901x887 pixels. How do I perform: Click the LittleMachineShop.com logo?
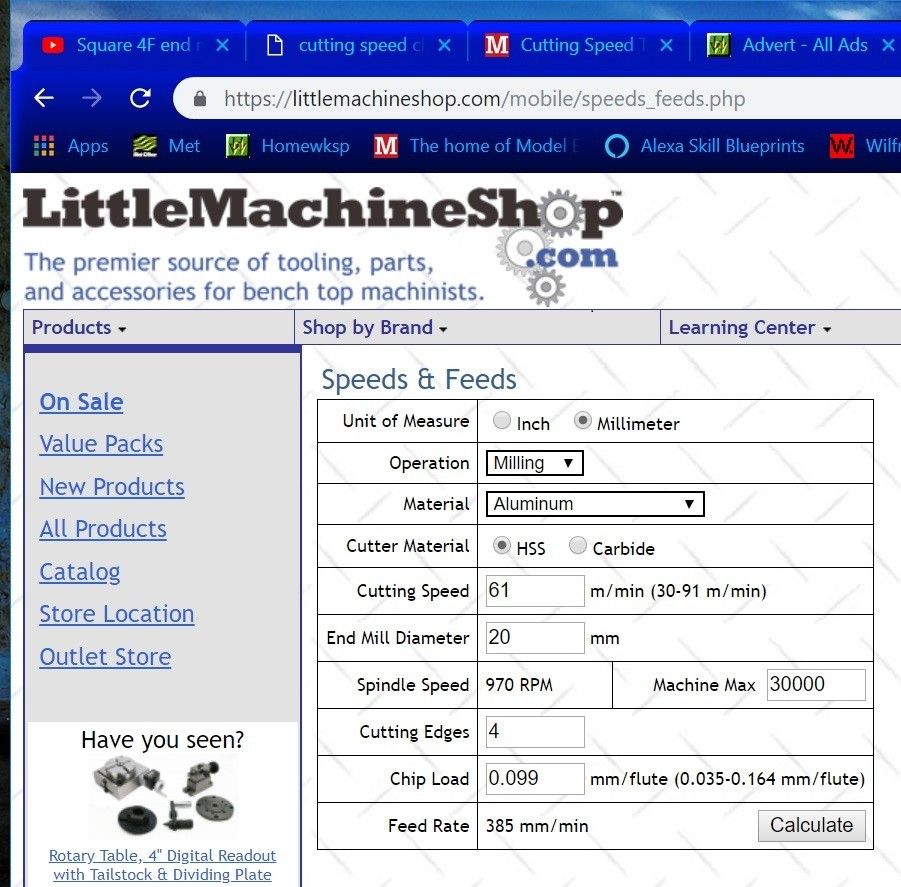322,246
